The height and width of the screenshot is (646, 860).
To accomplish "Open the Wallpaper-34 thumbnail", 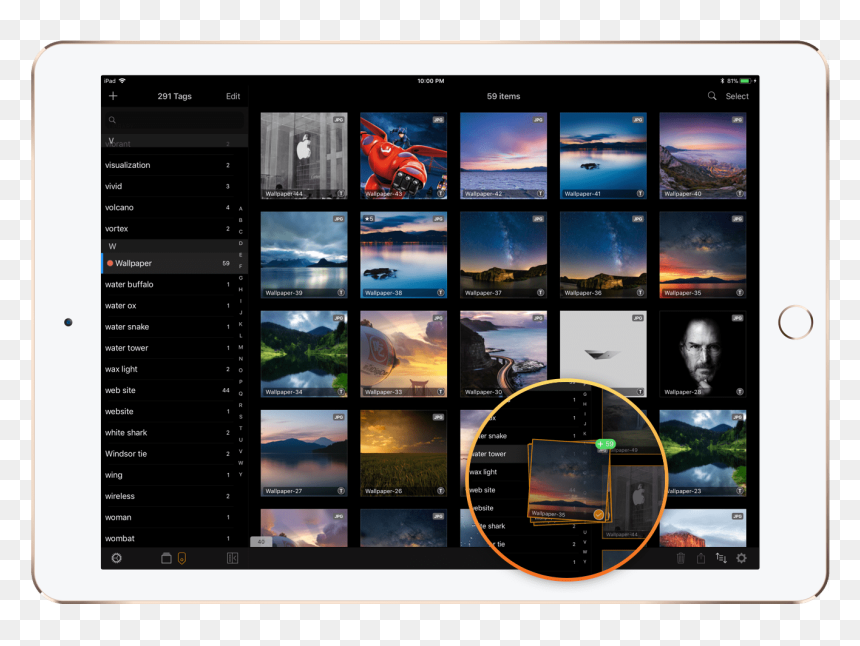I will (x=304, y=354).
